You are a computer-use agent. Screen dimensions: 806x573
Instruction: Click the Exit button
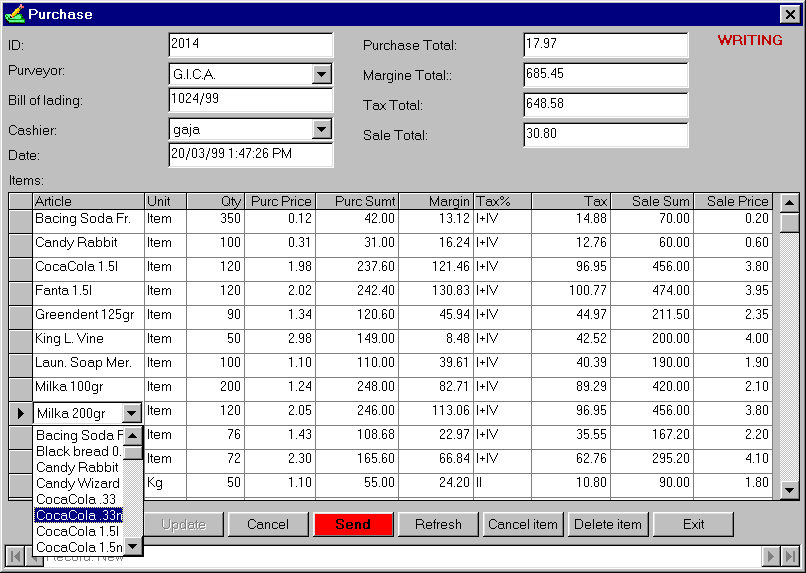pos(693,524)
